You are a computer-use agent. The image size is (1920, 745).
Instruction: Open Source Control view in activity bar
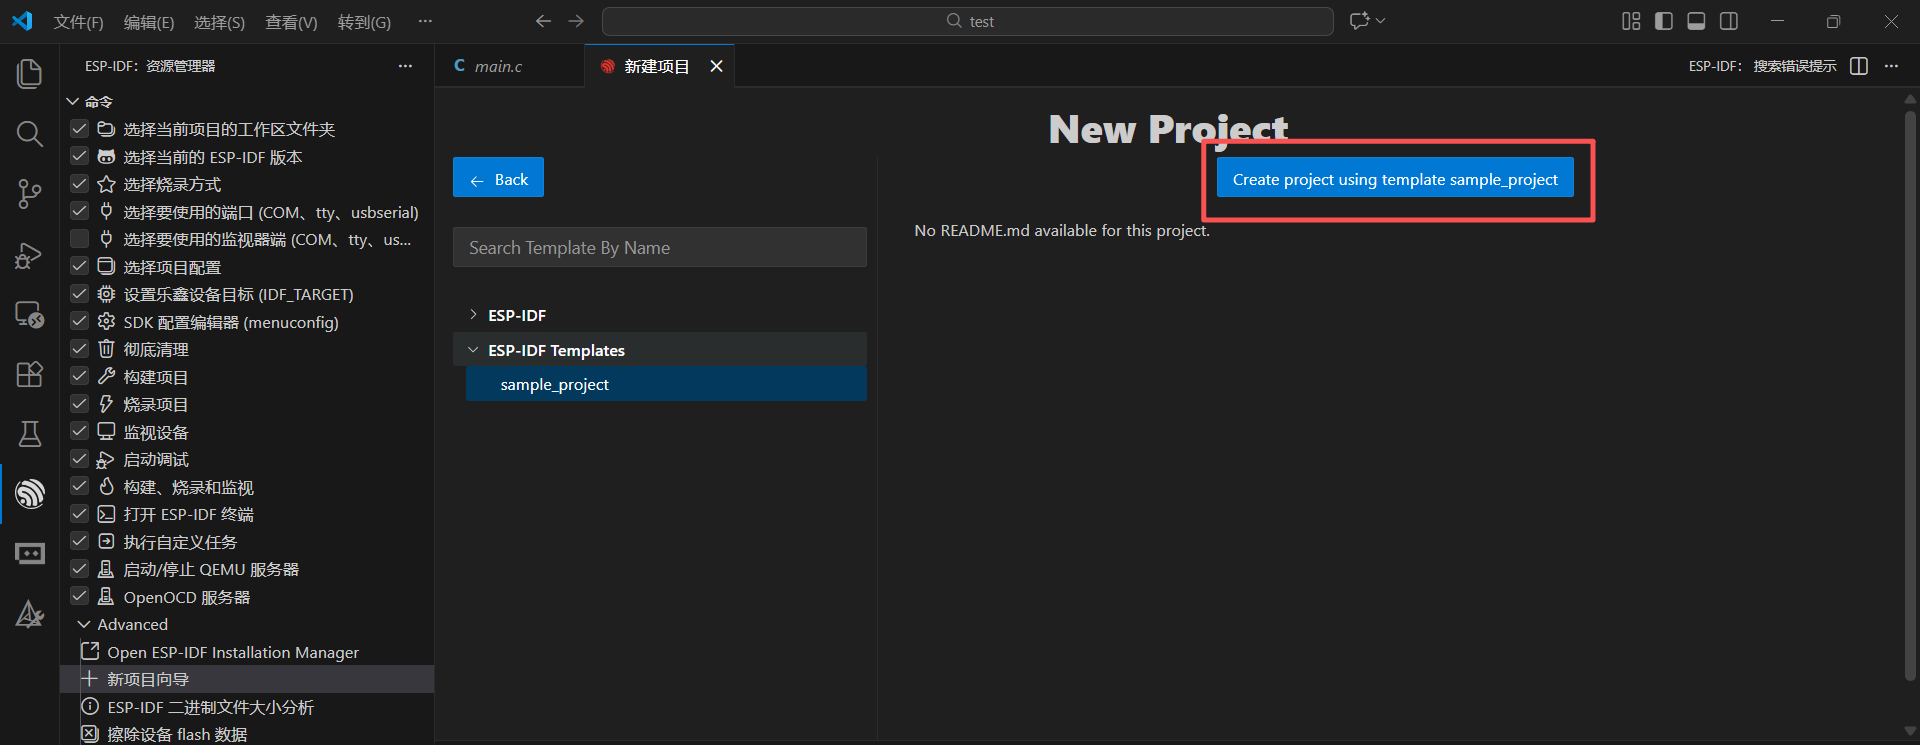point(30,194)
